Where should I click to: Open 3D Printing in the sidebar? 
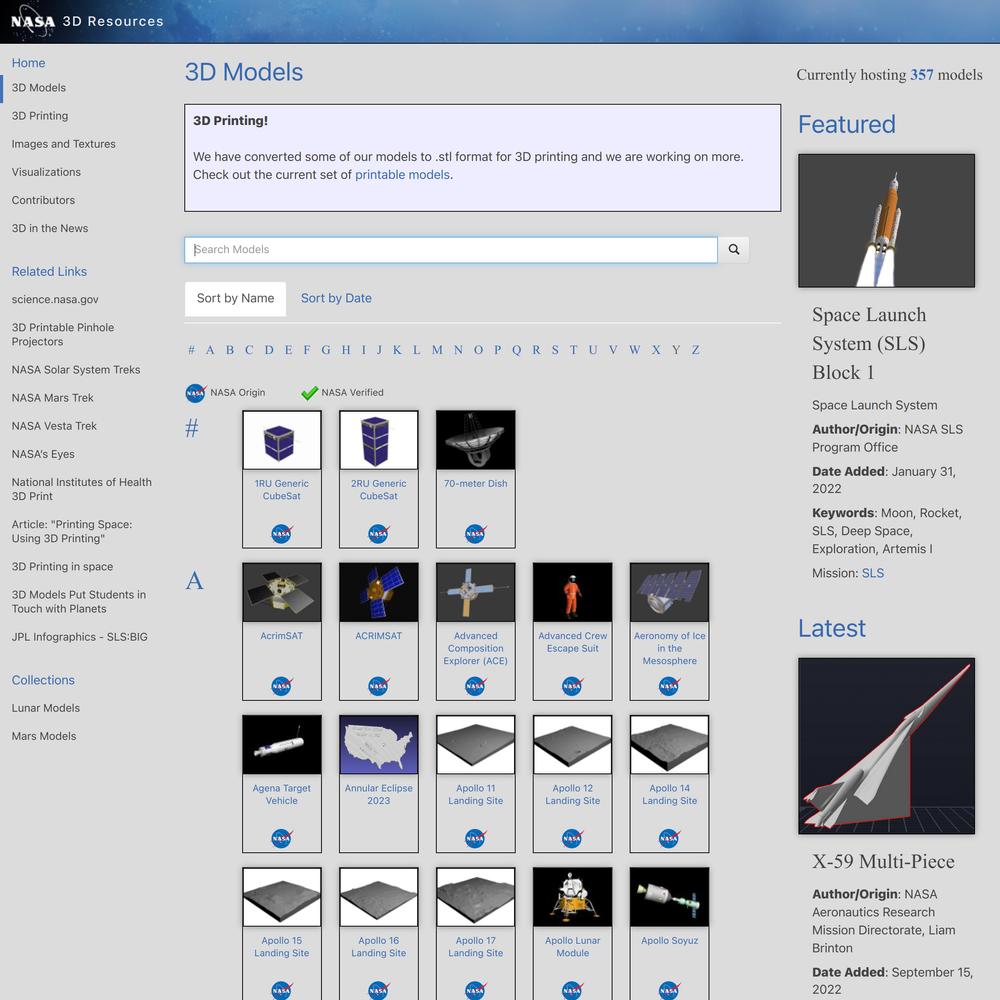click(x=40, y=116)
